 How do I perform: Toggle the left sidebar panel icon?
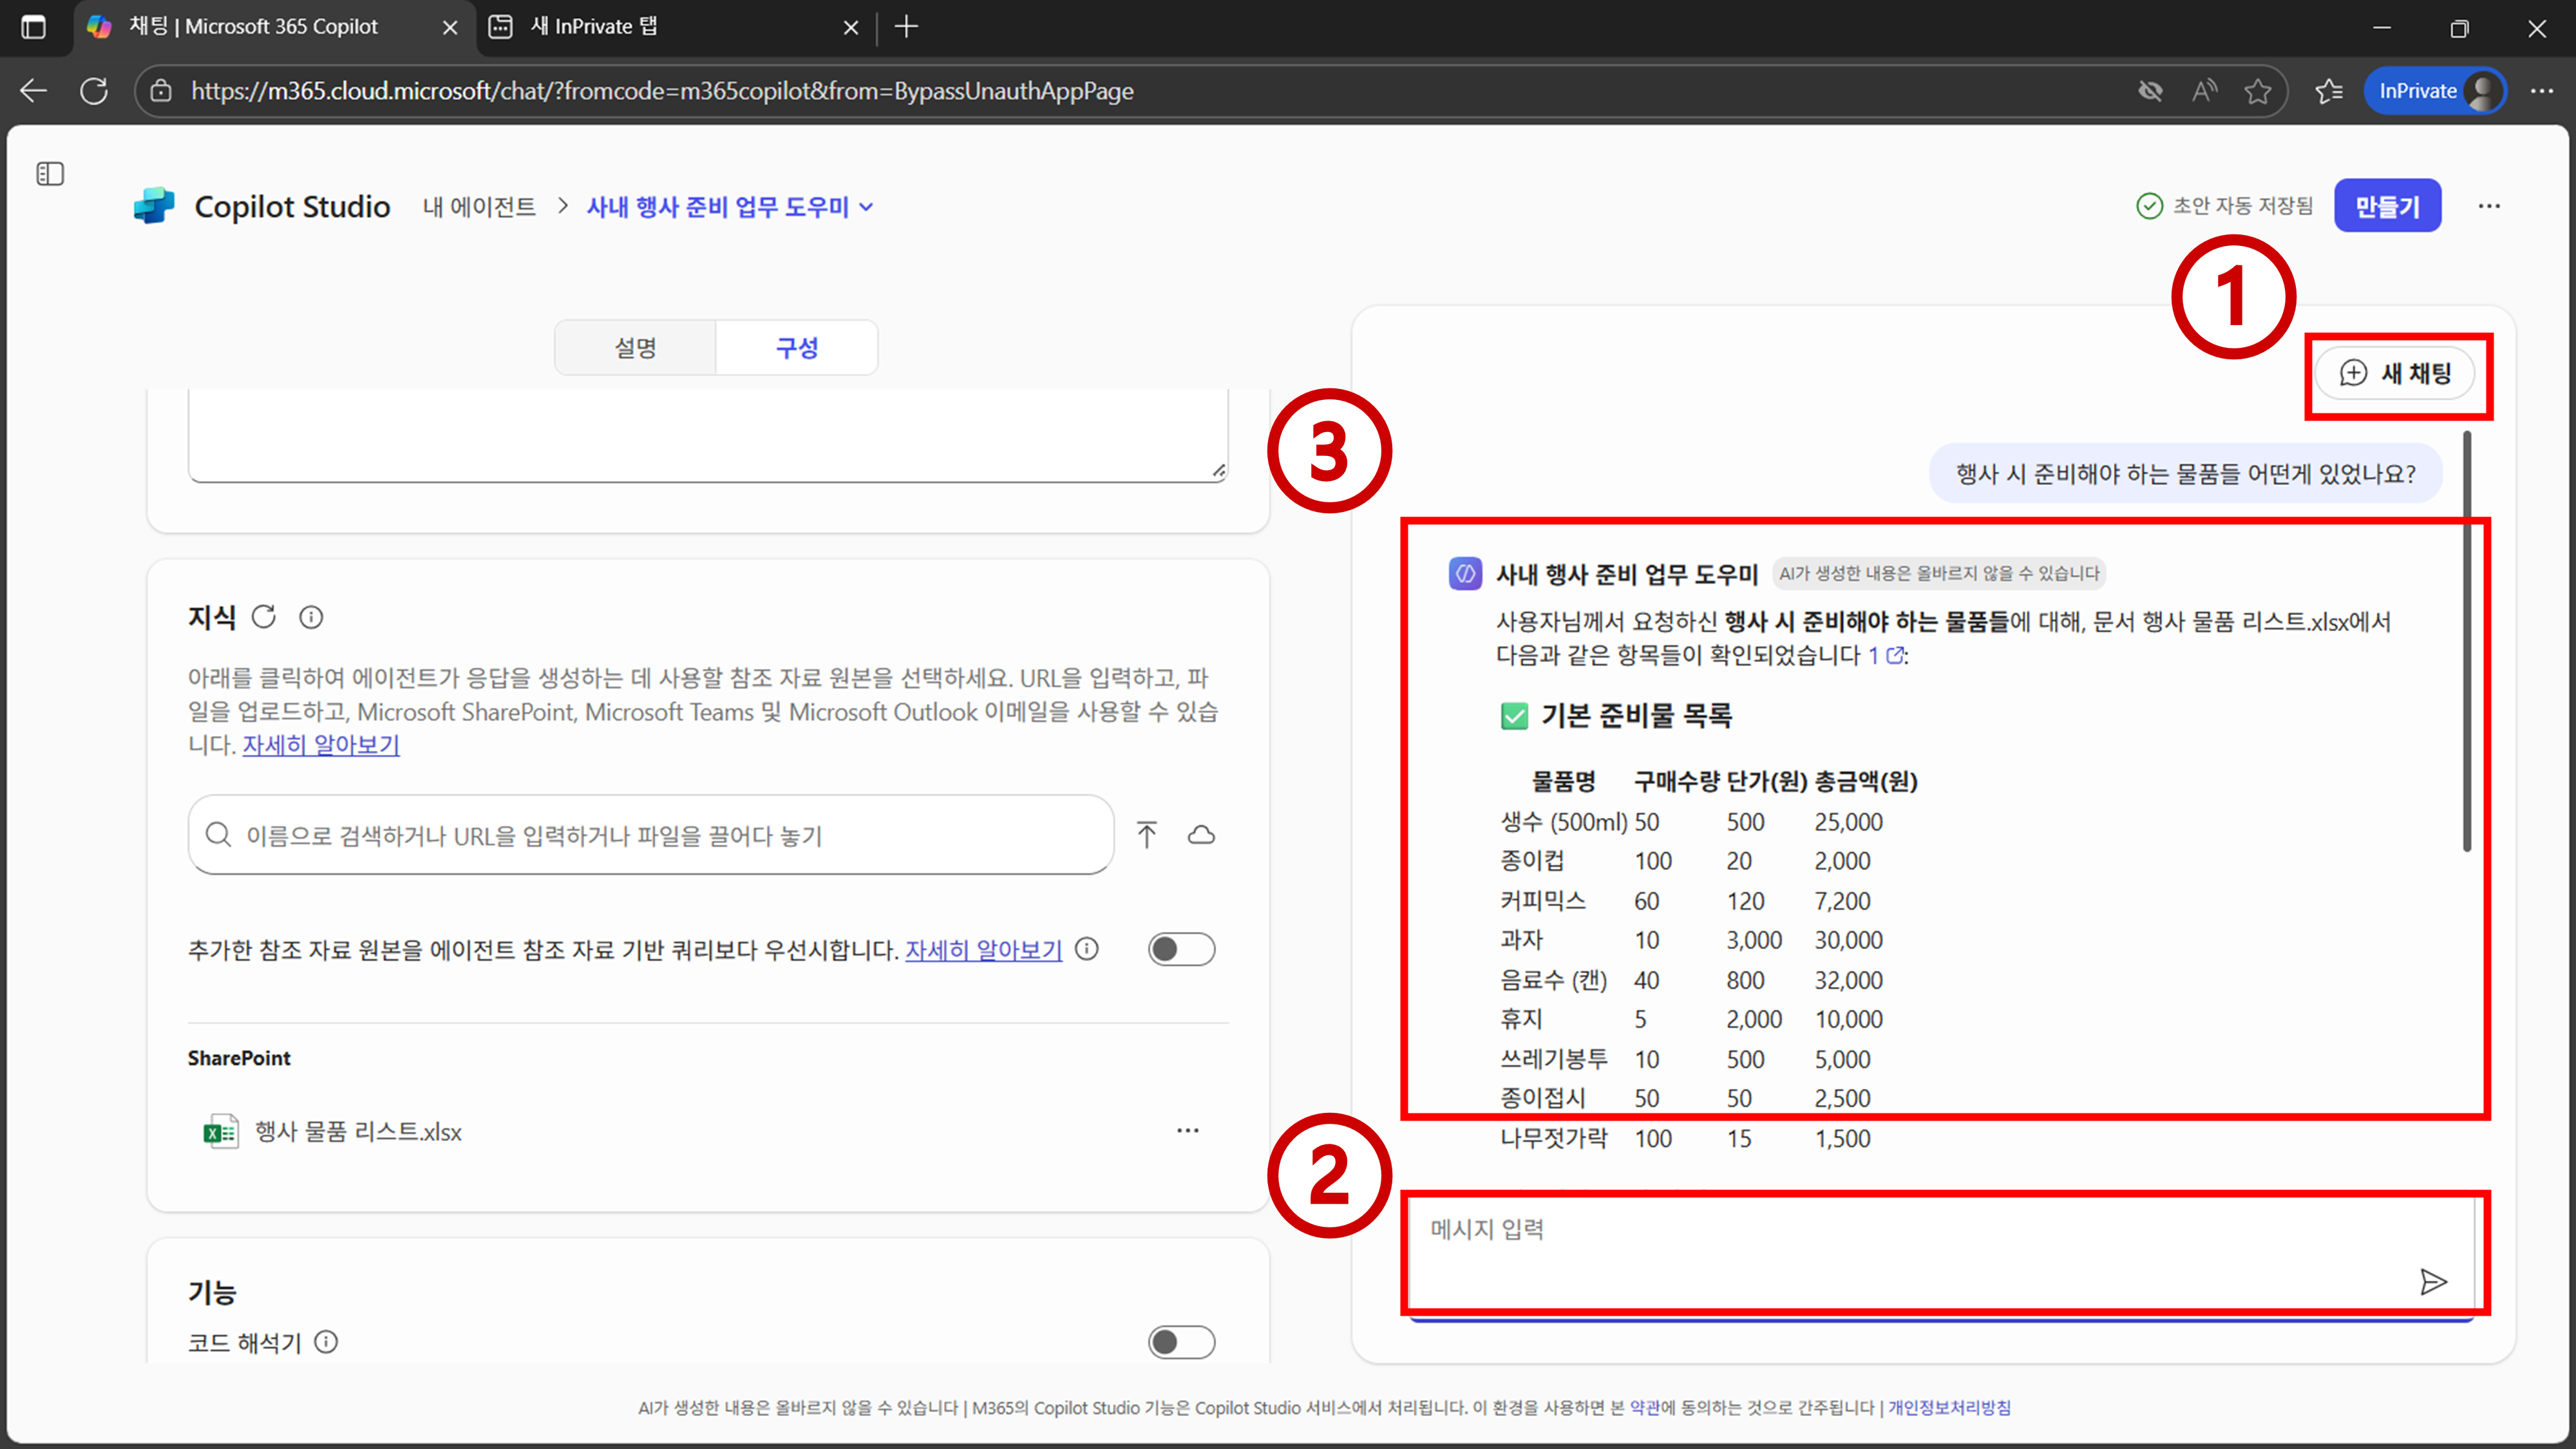click(50, 174)
